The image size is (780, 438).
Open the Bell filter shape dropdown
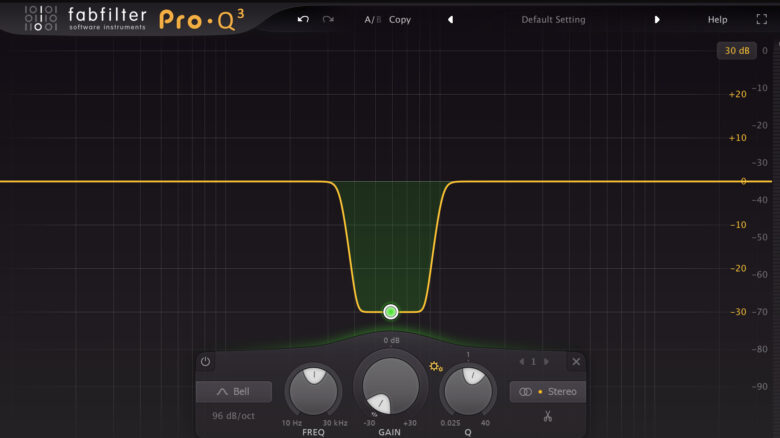coord(234,392)
